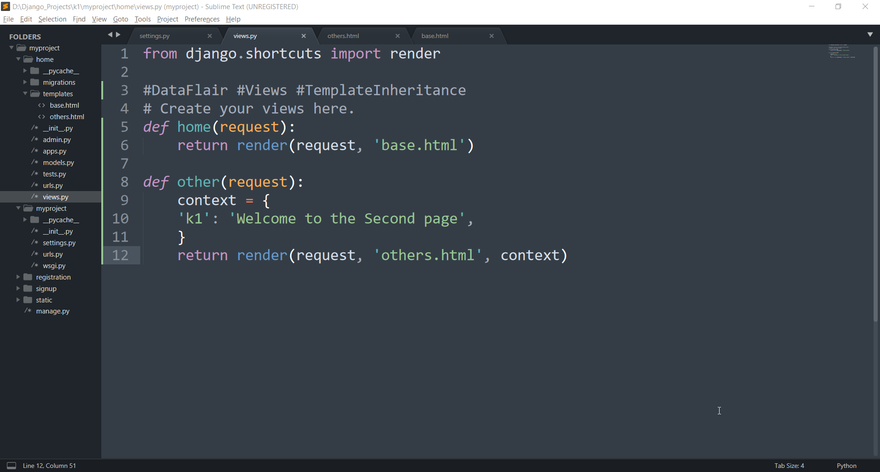Switch to the others.html tab

[x=343, y=36]
